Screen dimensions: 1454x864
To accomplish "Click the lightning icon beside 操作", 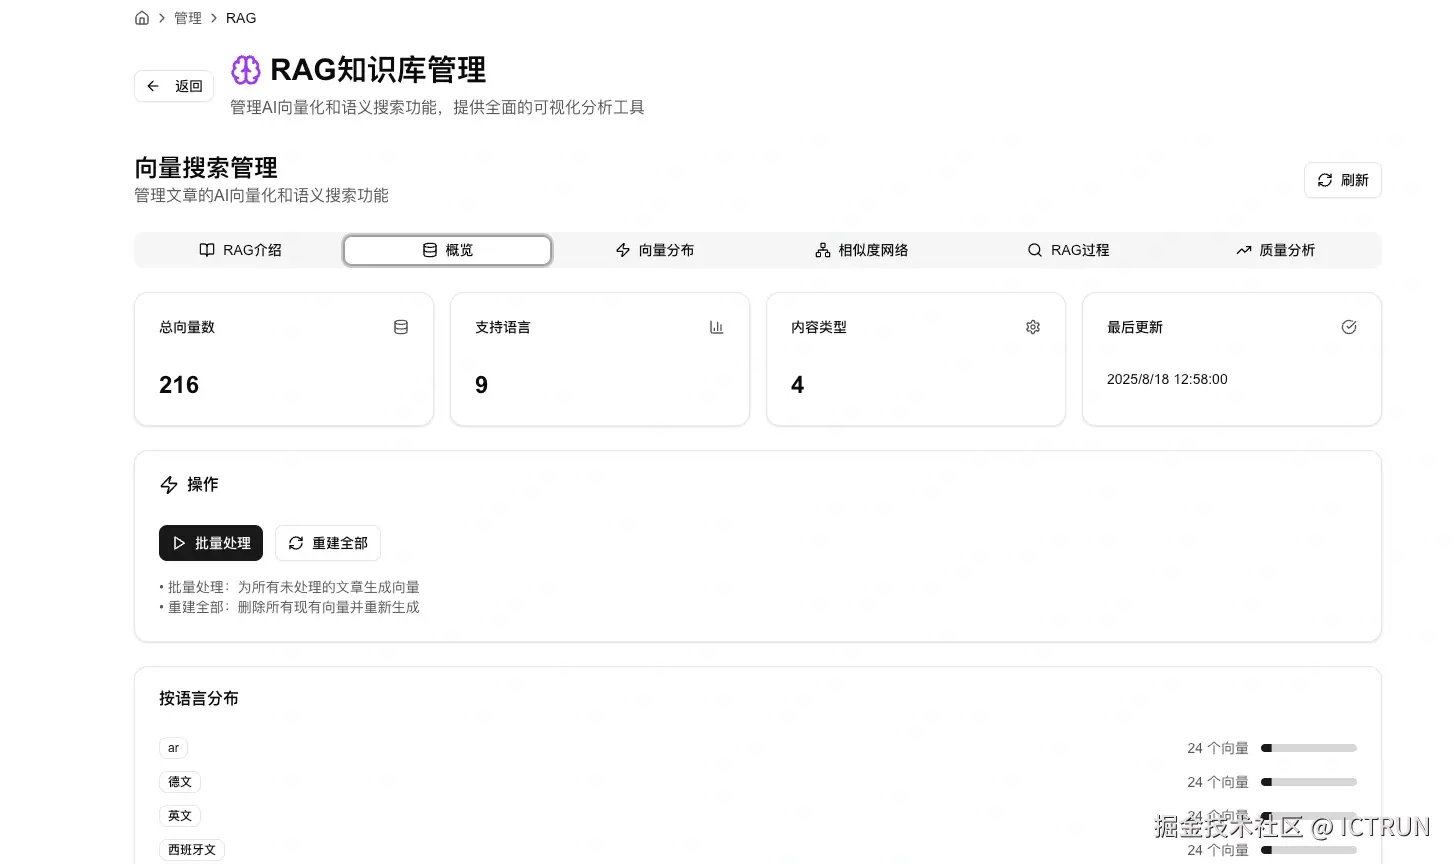I will click(x=169, y=485).
